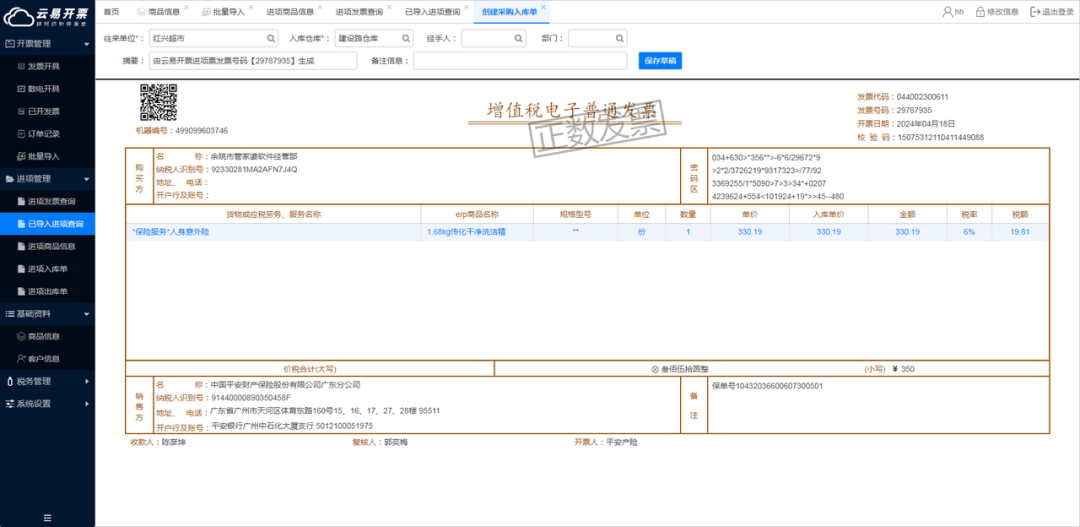1080x527 pixels.
Task: Collapse the 开票管理 sidebar section
Action: [47, 44]
